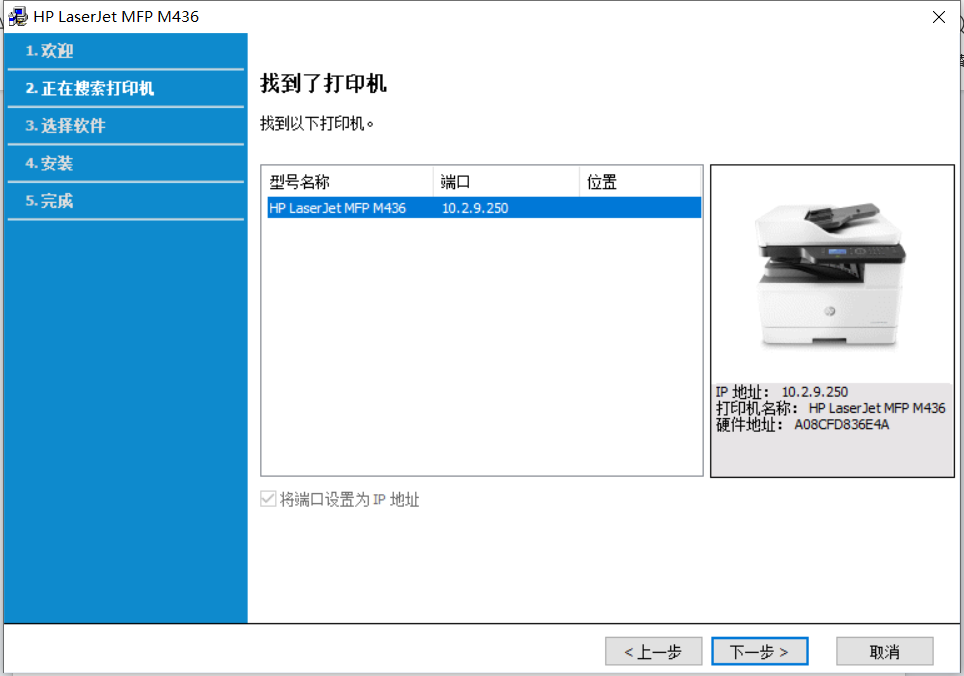This screenshot has height=676, width=964.
Task: Toggle the 将端口设置为 IP 地址 checkbox
Action: (x=268, y=500)
